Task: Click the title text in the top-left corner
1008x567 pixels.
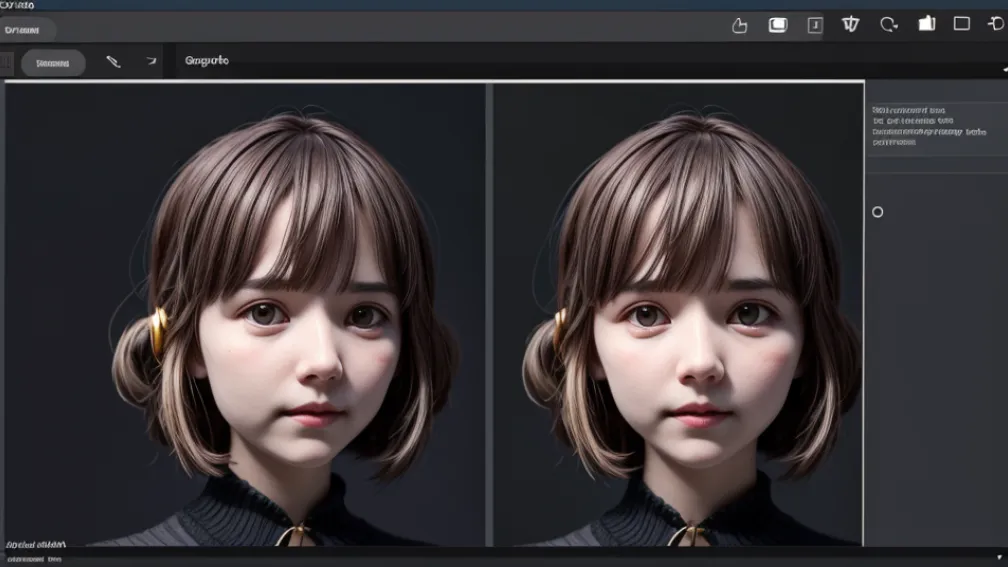Action: pyautogui.click(x=18, y=5)
